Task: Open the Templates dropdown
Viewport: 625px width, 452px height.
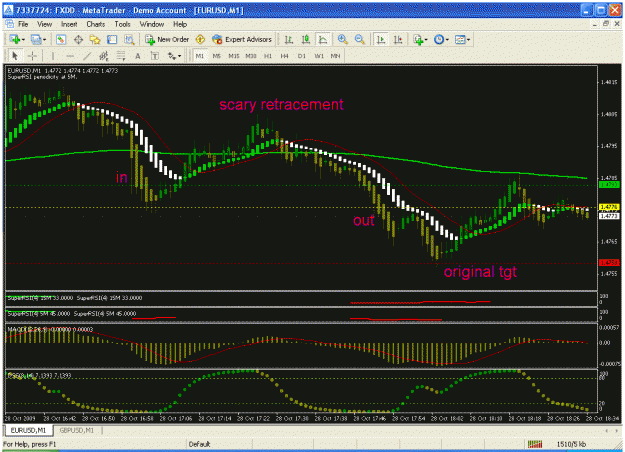Action: 462,39
